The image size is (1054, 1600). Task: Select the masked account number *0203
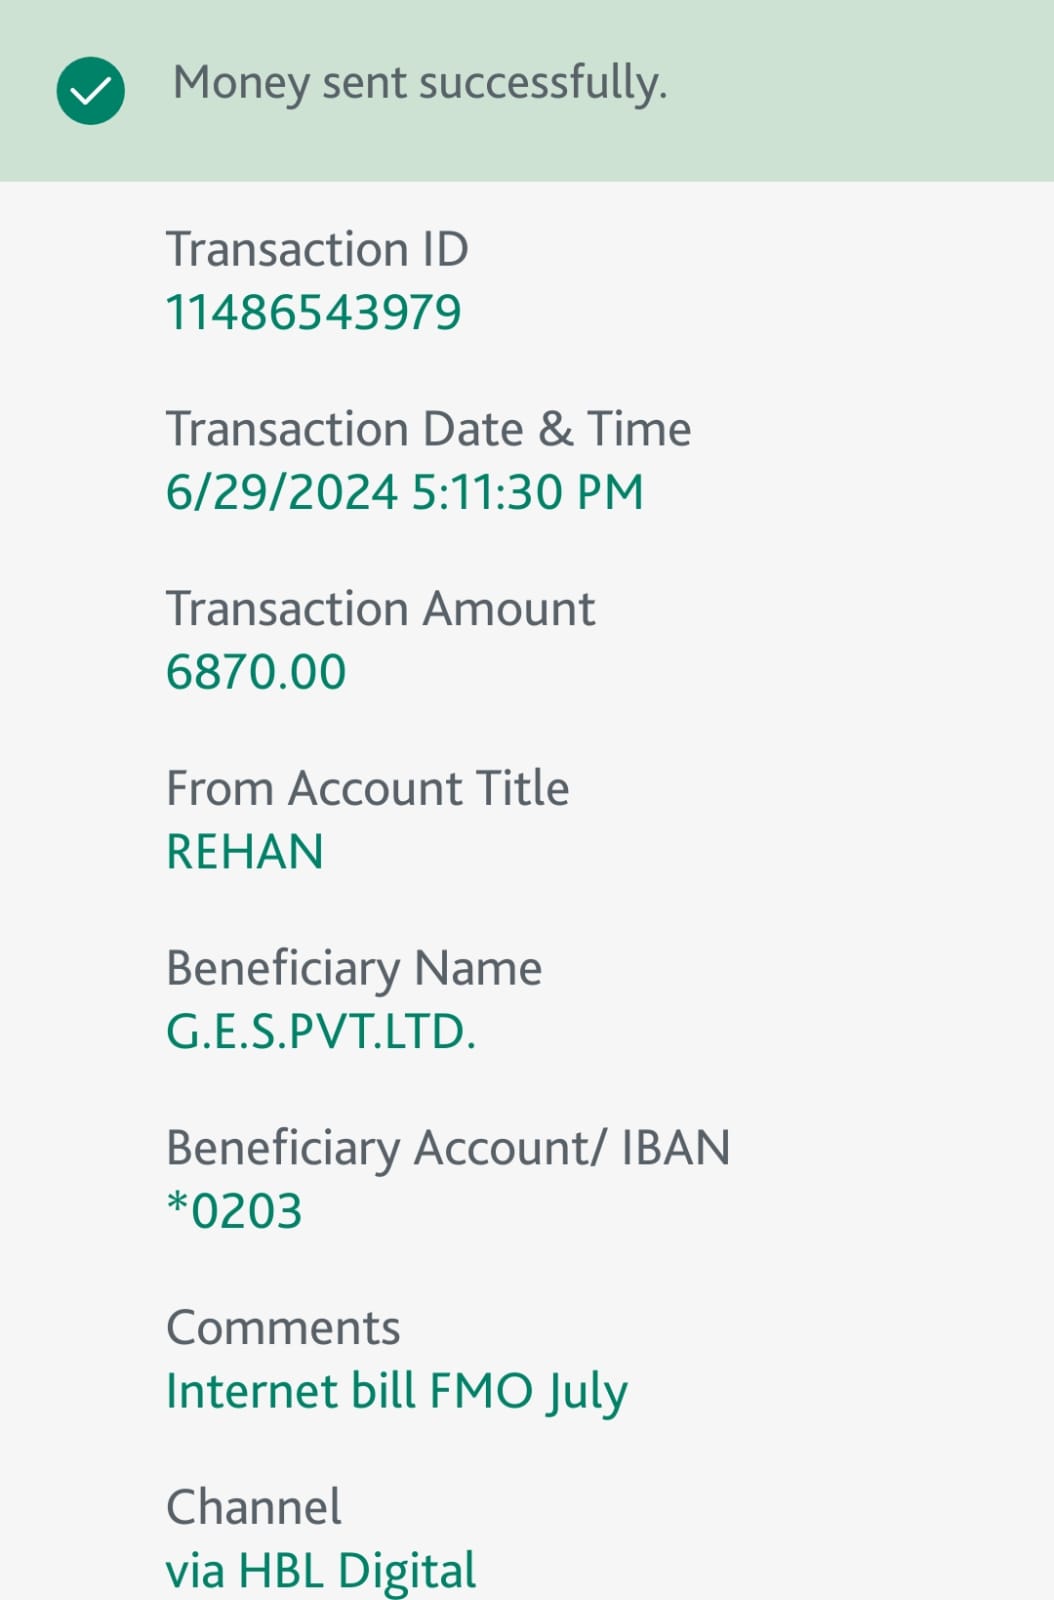[x=235, y=1211]
